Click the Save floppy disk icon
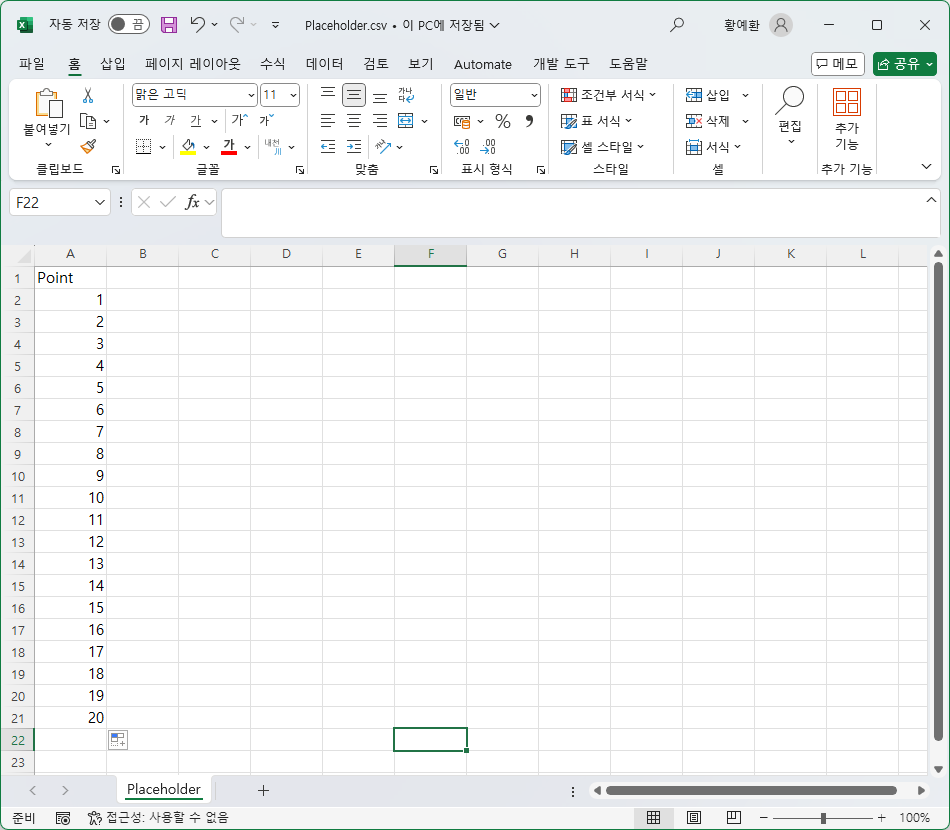Image resolution: width=950 pixels, height=830 pixels. (x=168, y=25)
